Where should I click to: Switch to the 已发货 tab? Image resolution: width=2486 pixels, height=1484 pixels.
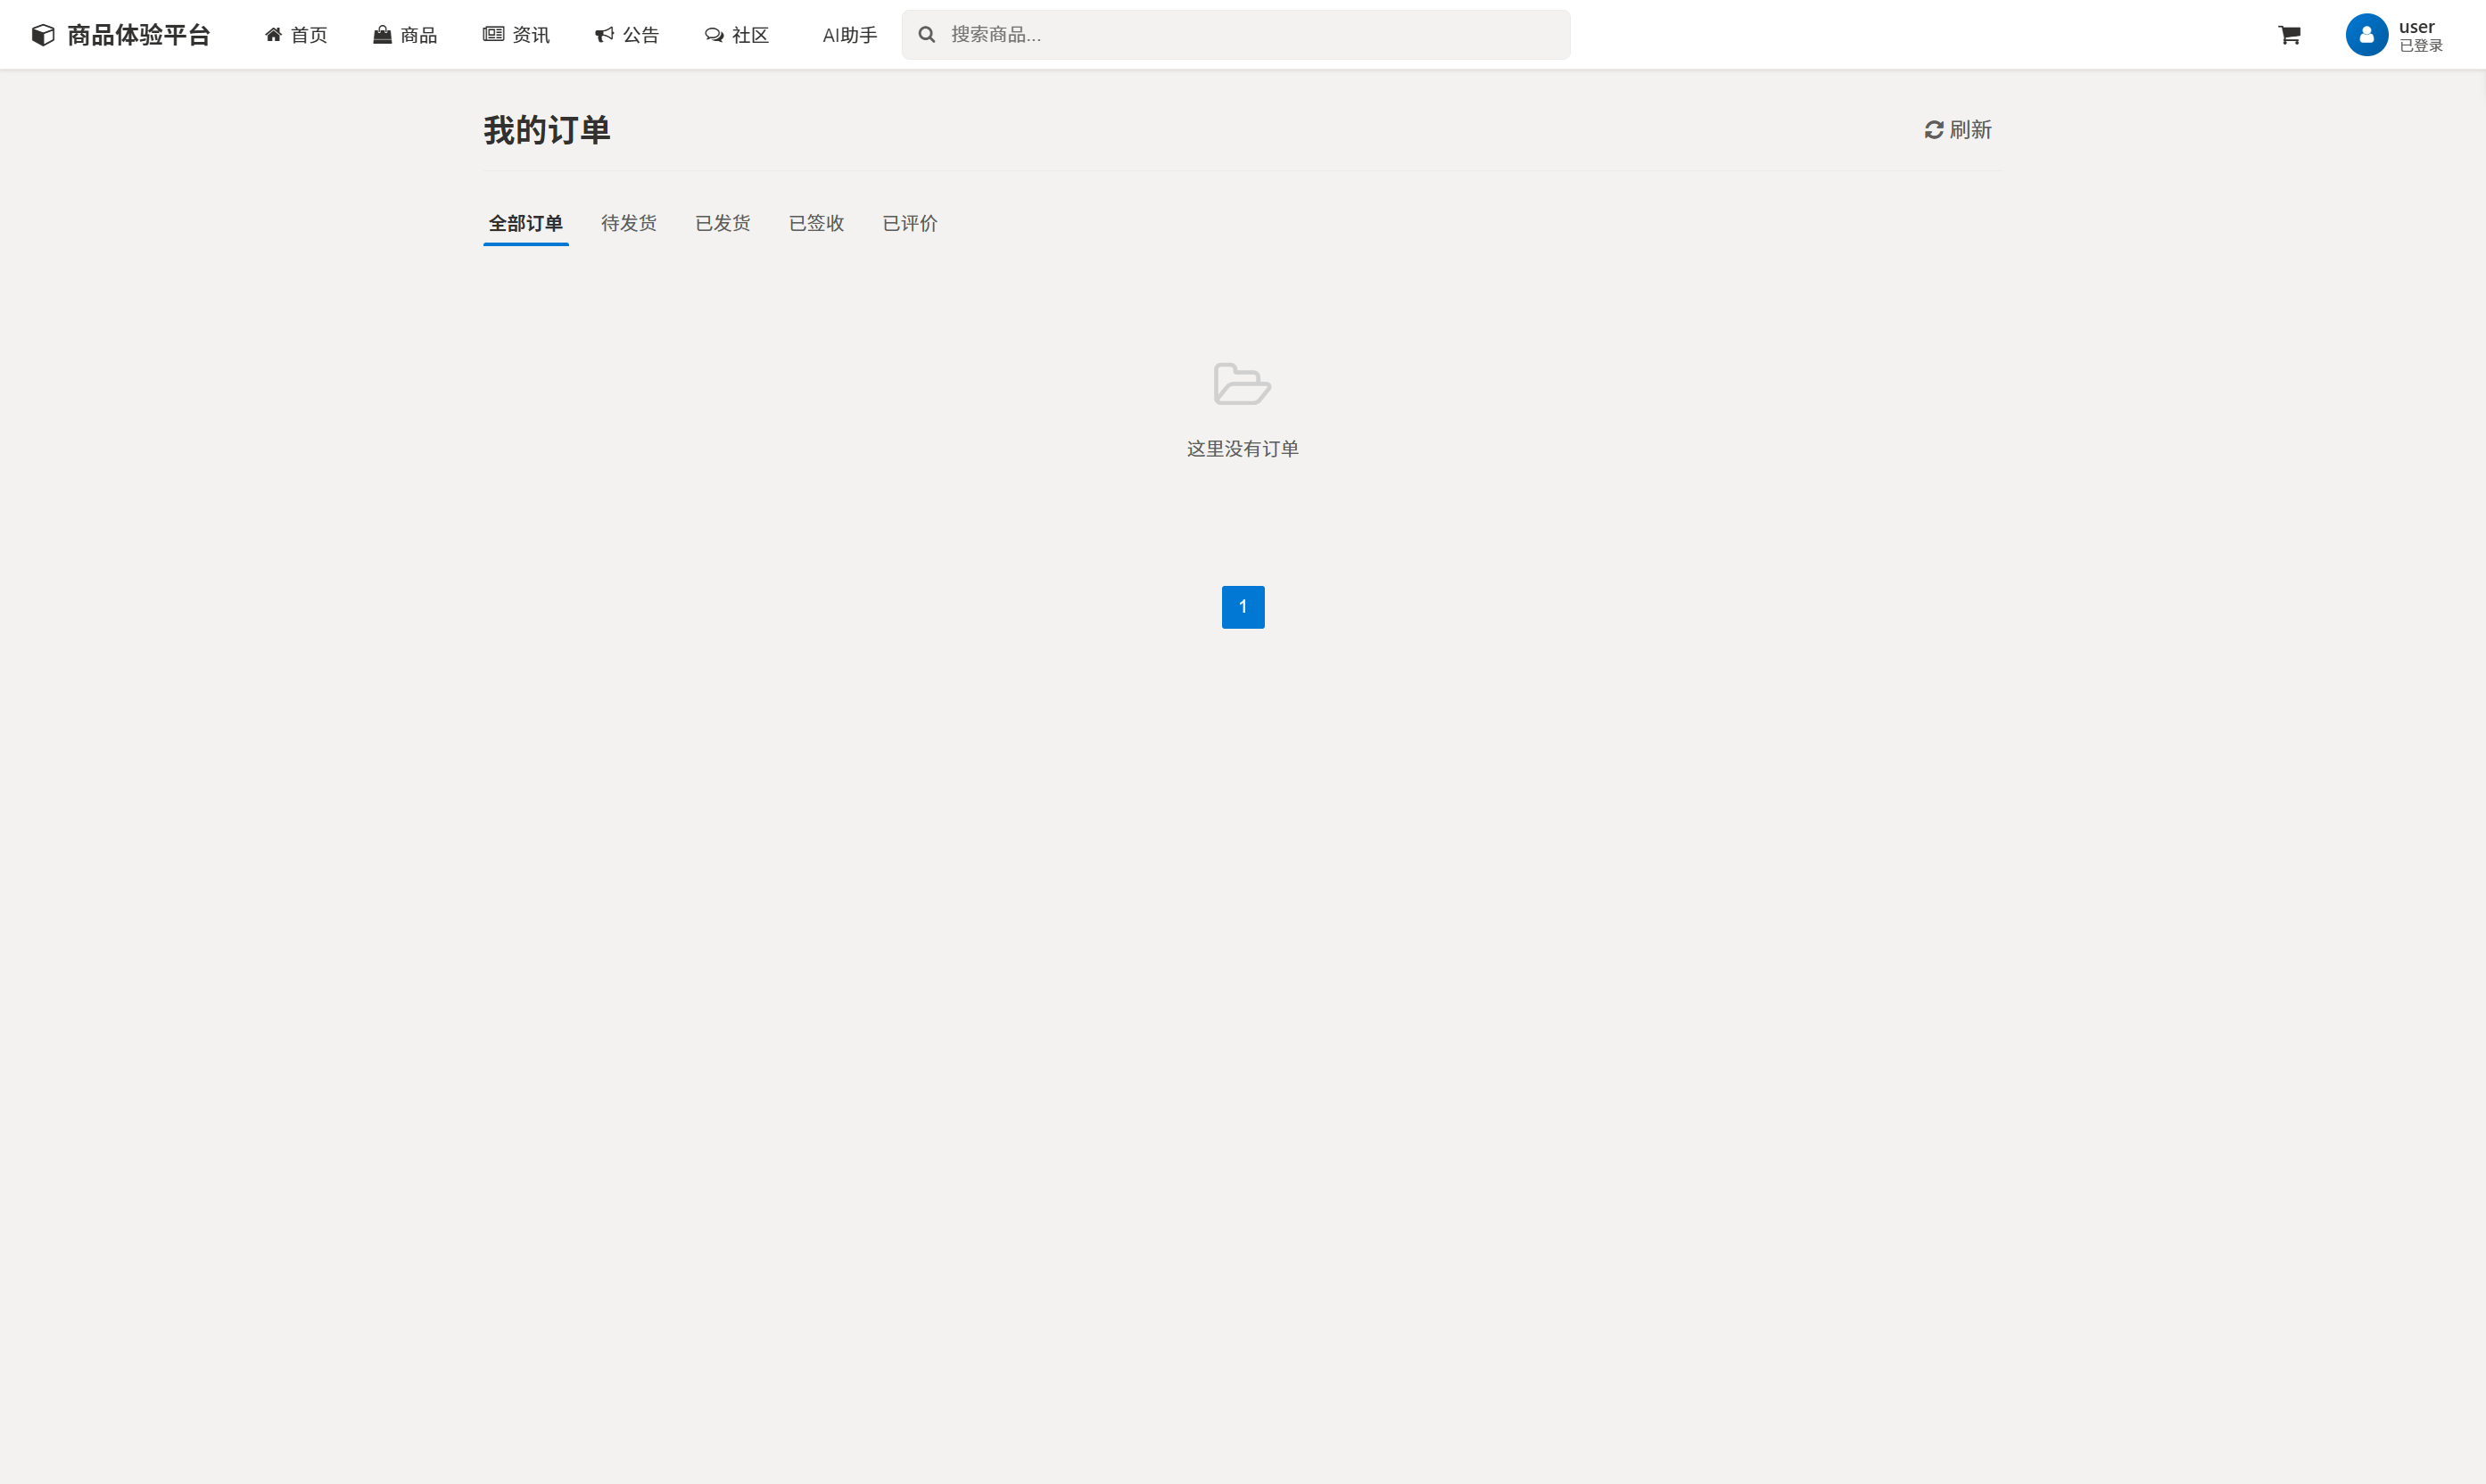tap(722, 223)
